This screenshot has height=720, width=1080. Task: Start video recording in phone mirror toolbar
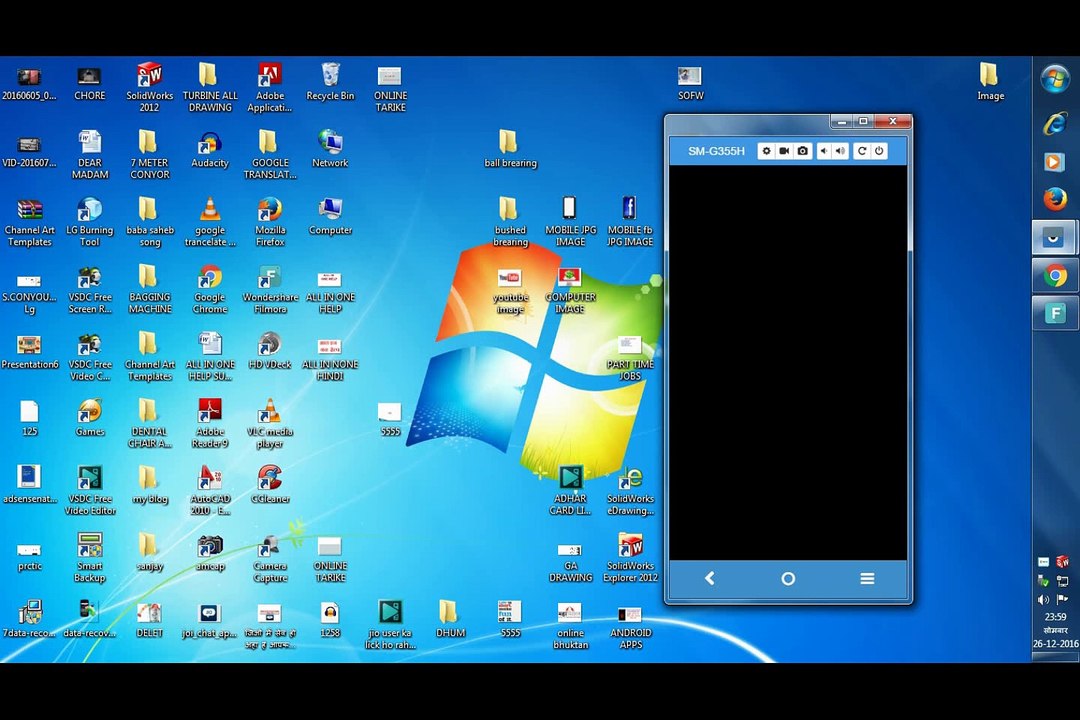784,151
